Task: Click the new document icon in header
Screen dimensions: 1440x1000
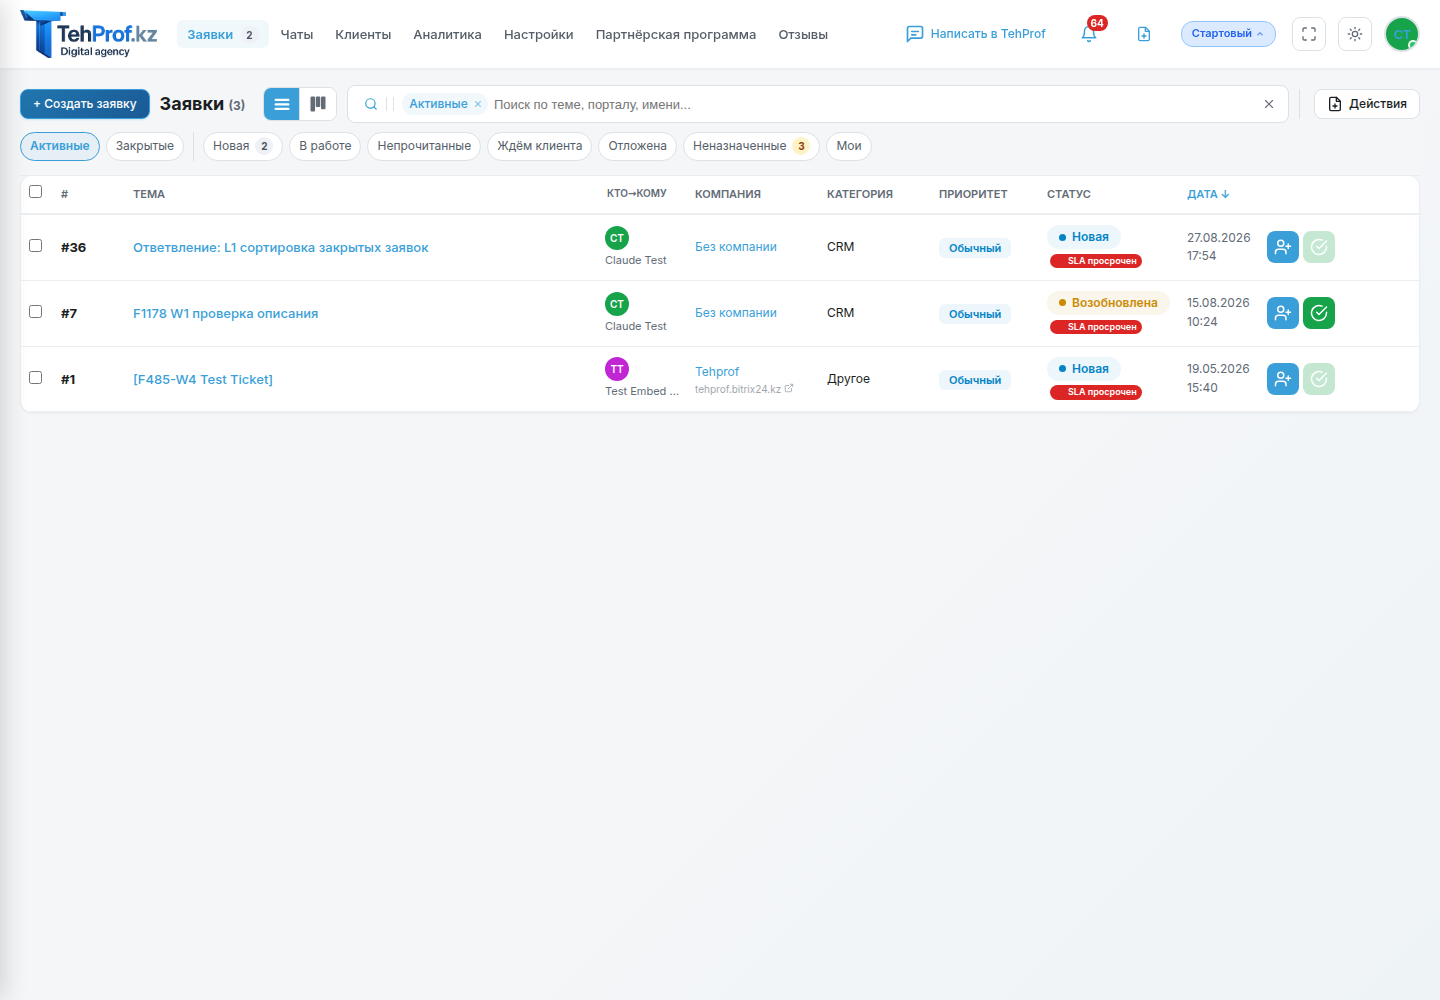Action: [1144, 34]
